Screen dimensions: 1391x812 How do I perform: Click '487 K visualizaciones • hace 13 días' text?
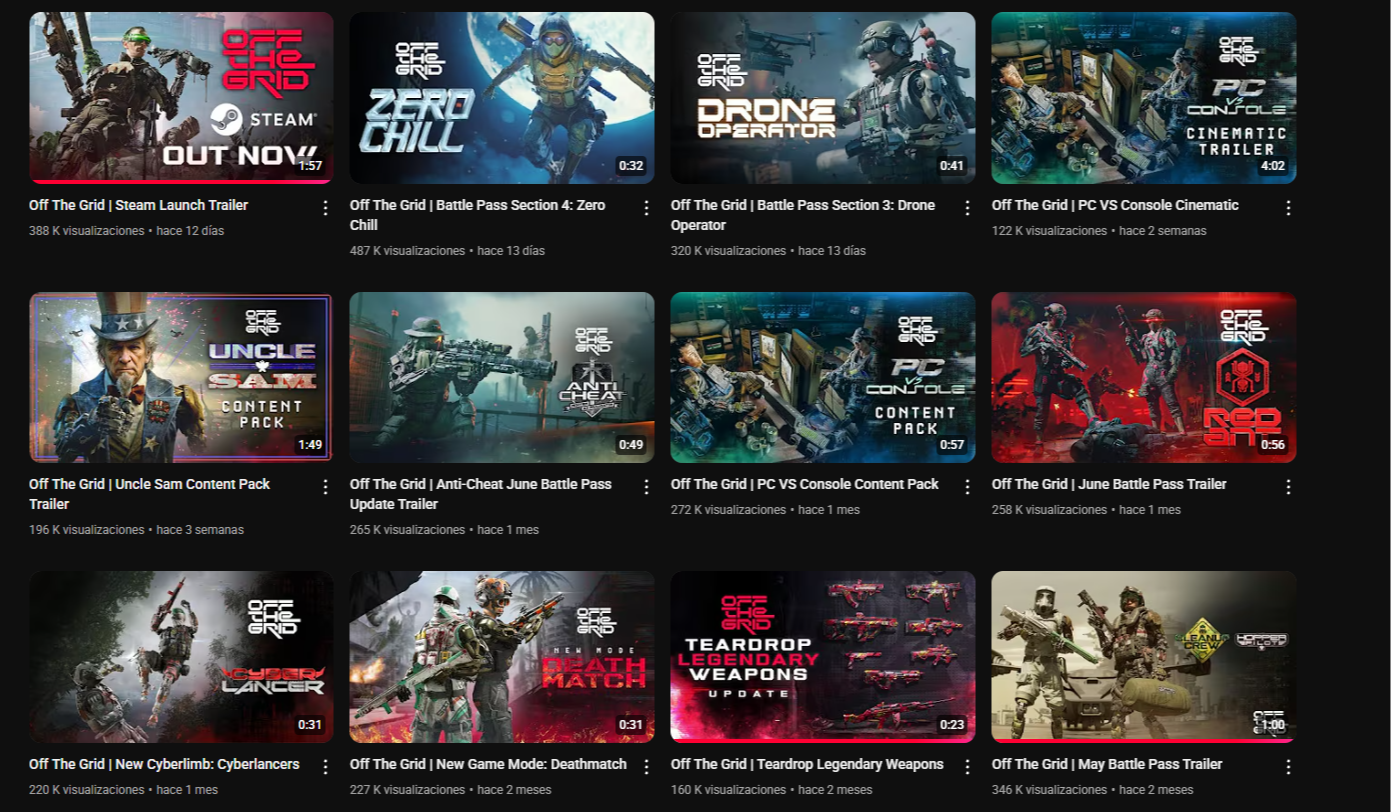coord(447,251)
